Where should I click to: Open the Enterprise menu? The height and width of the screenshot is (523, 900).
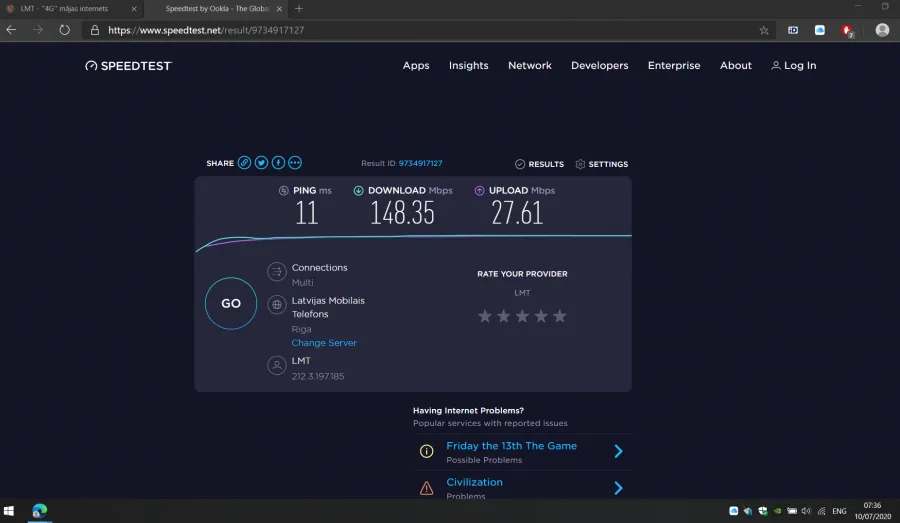(x=674, y=65)
